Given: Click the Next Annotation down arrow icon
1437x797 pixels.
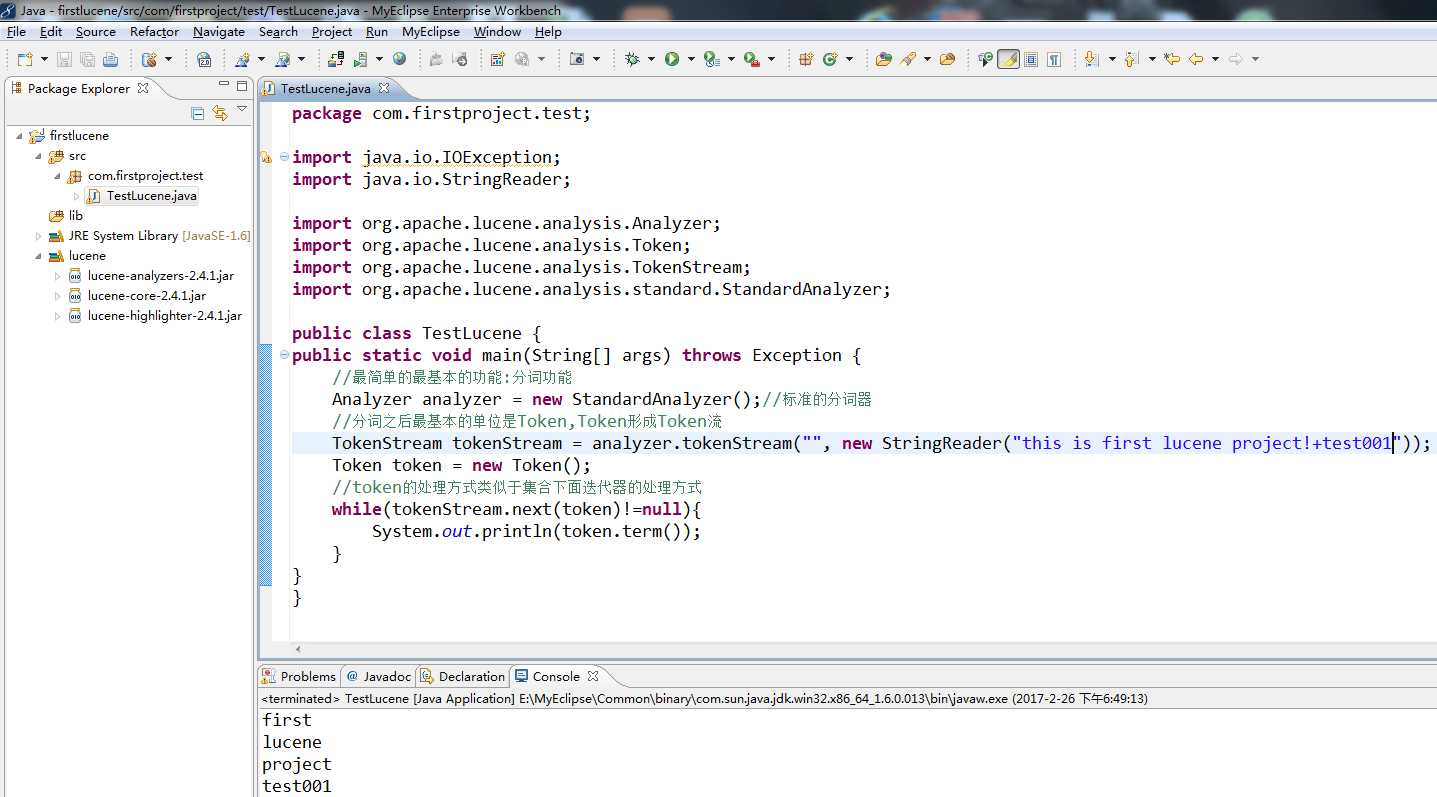Looking at the screenshot, I should (x=1091, y=59).
